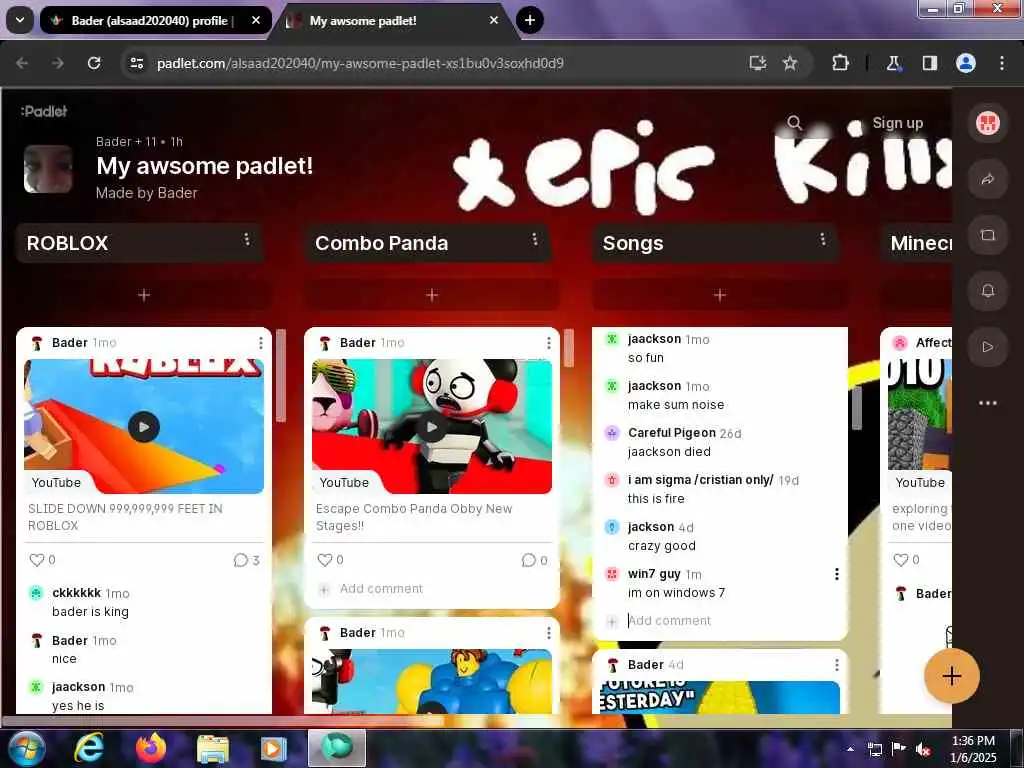Open options for second Songs Bader post
Image resolution: width=1024 pixels, height=768 pixels.
coord(837,665)
